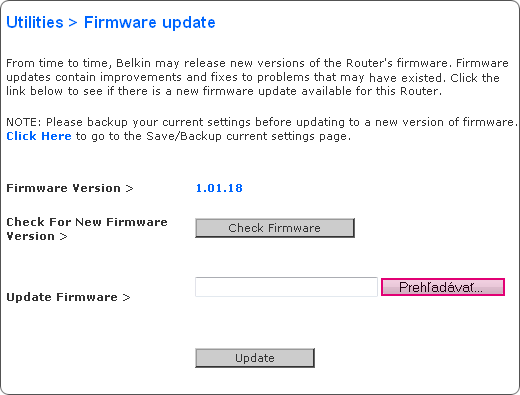
Task: Start the firmware with the Update button
Action: coord(255,358)
